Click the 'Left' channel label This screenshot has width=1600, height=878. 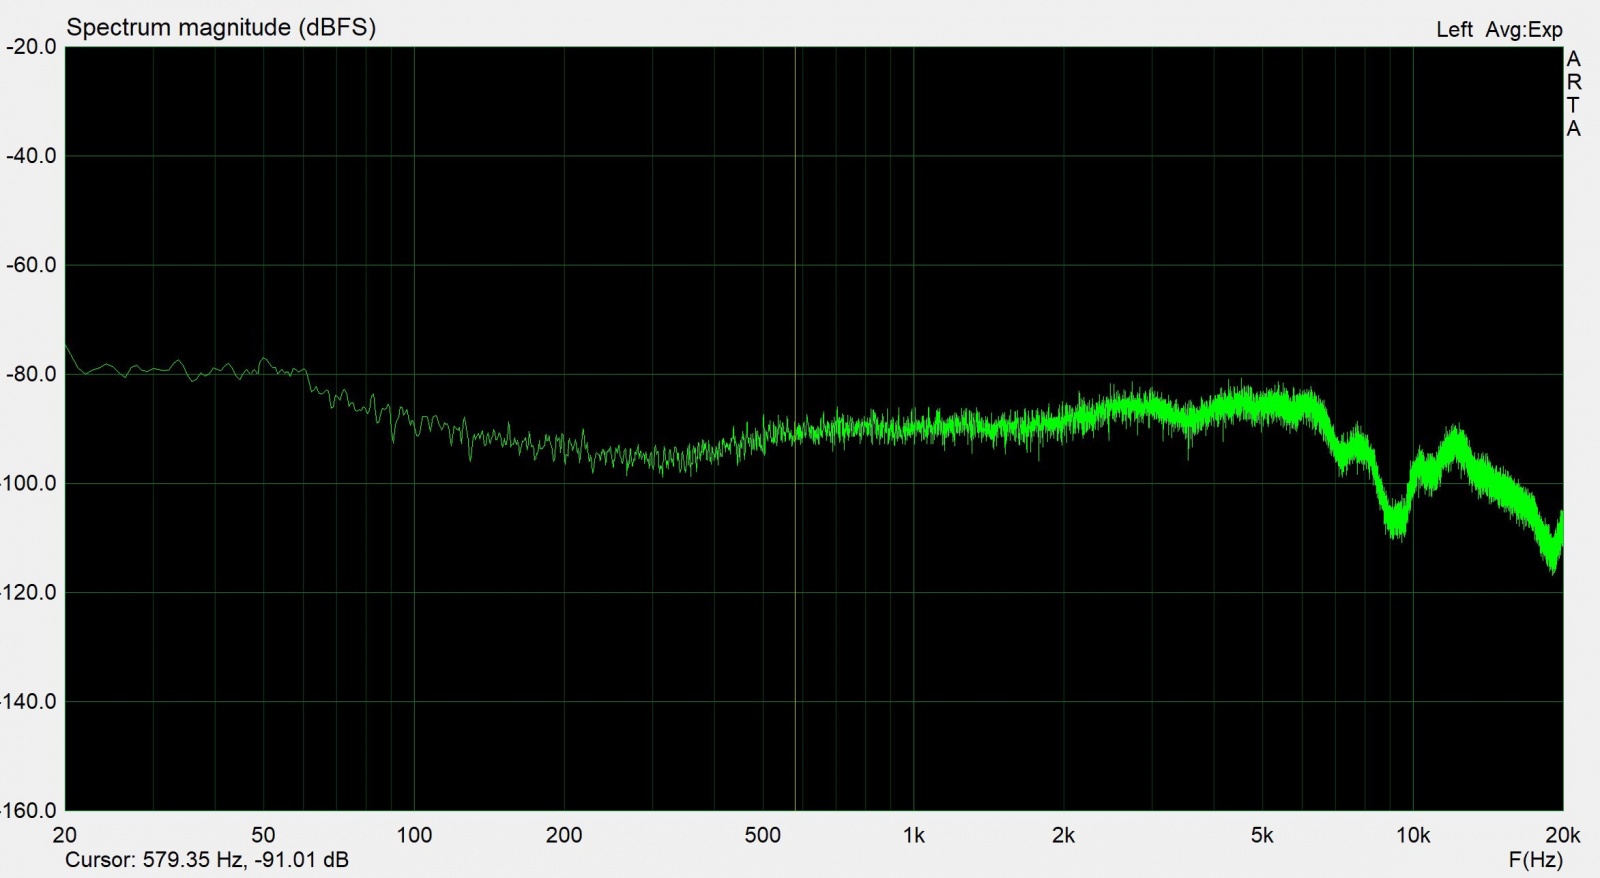coord(1454,29)
